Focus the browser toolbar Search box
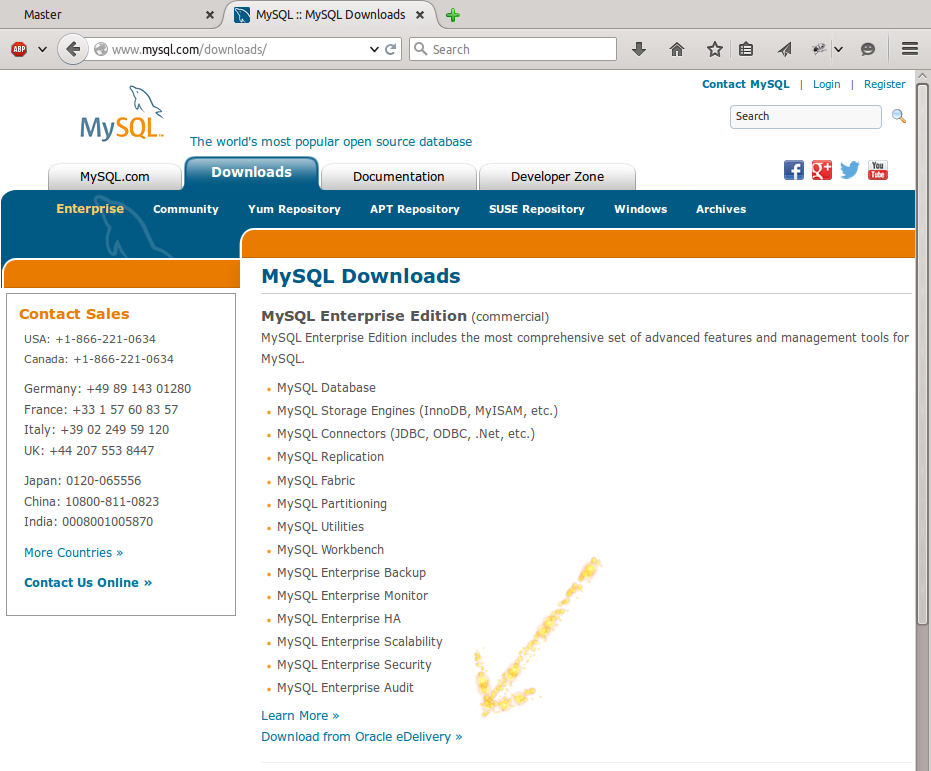Screen dimensions: 931x771 click(x=513, y=49)
